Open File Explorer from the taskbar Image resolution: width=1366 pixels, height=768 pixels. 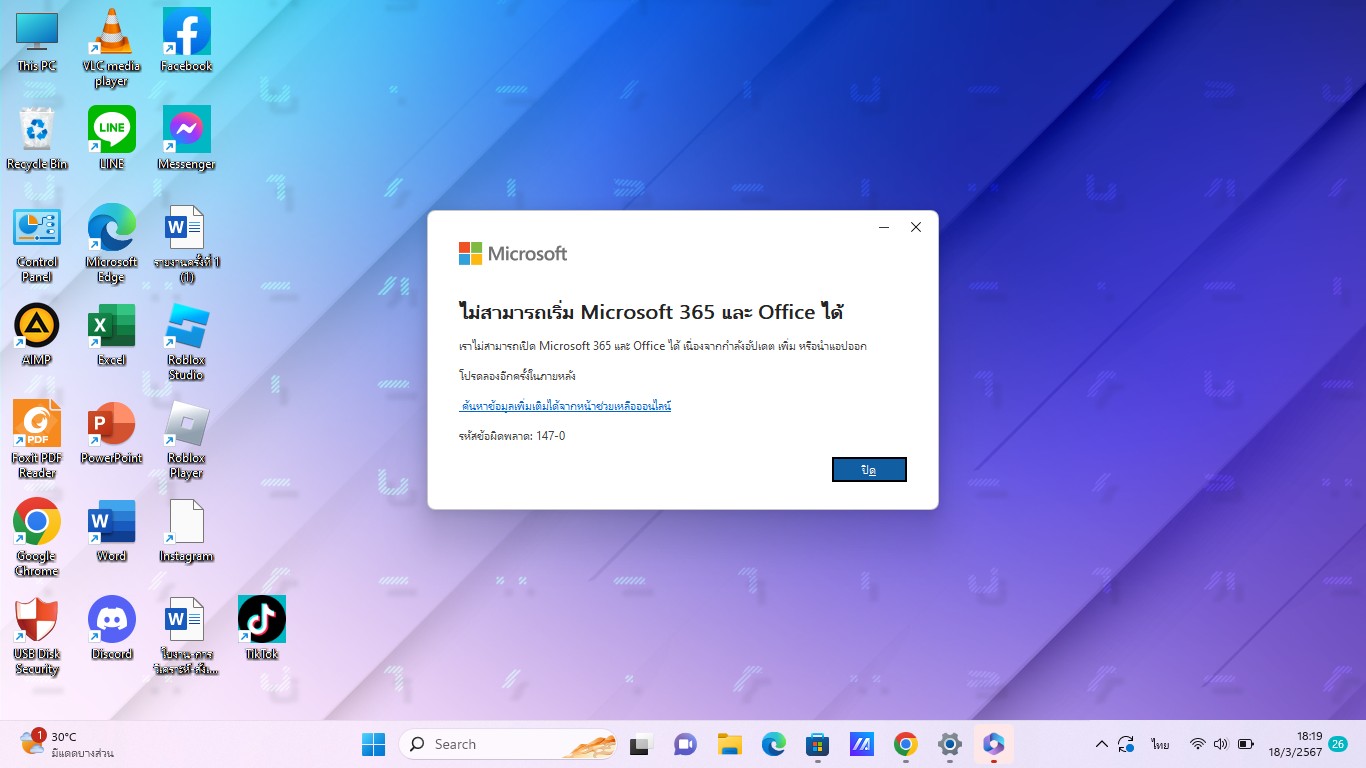point(729,744)
